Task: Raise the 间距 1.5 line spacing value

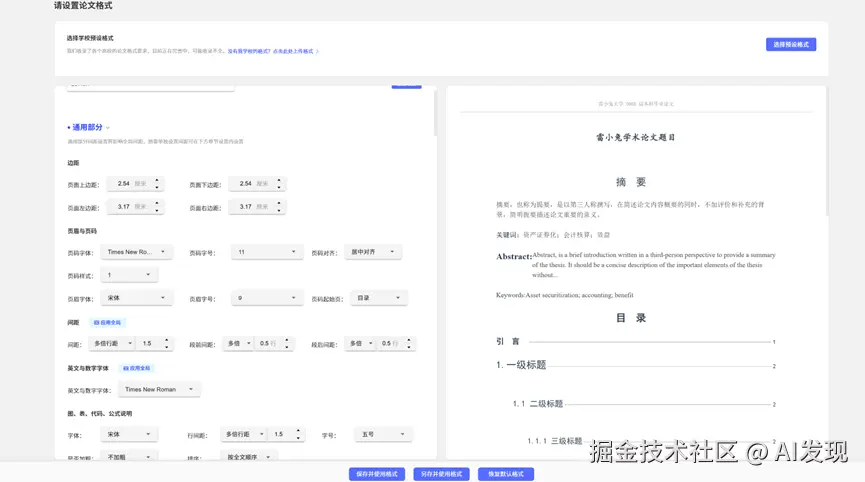Action: (167, 340)
